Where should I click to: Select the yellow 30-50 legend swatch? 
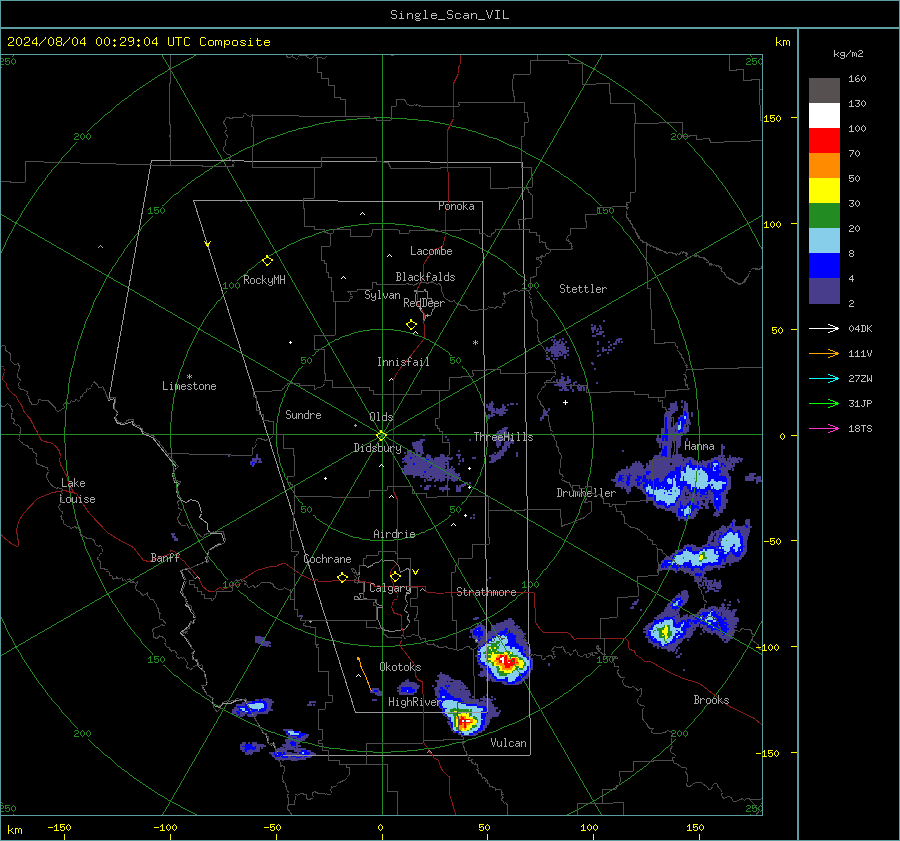(824, 191)
